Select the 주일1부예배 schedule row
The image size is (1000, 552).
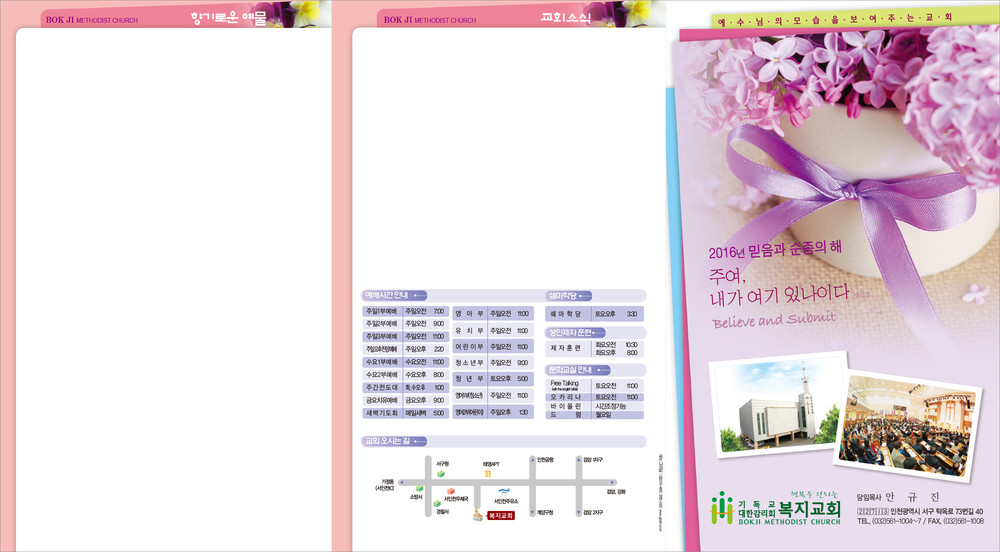click(405, 311)
